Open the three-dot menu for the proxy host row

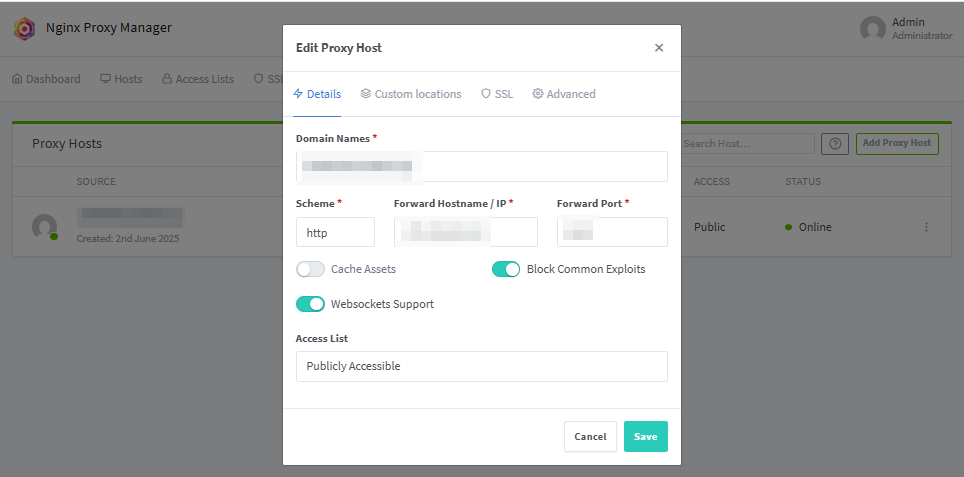[926, 227]
